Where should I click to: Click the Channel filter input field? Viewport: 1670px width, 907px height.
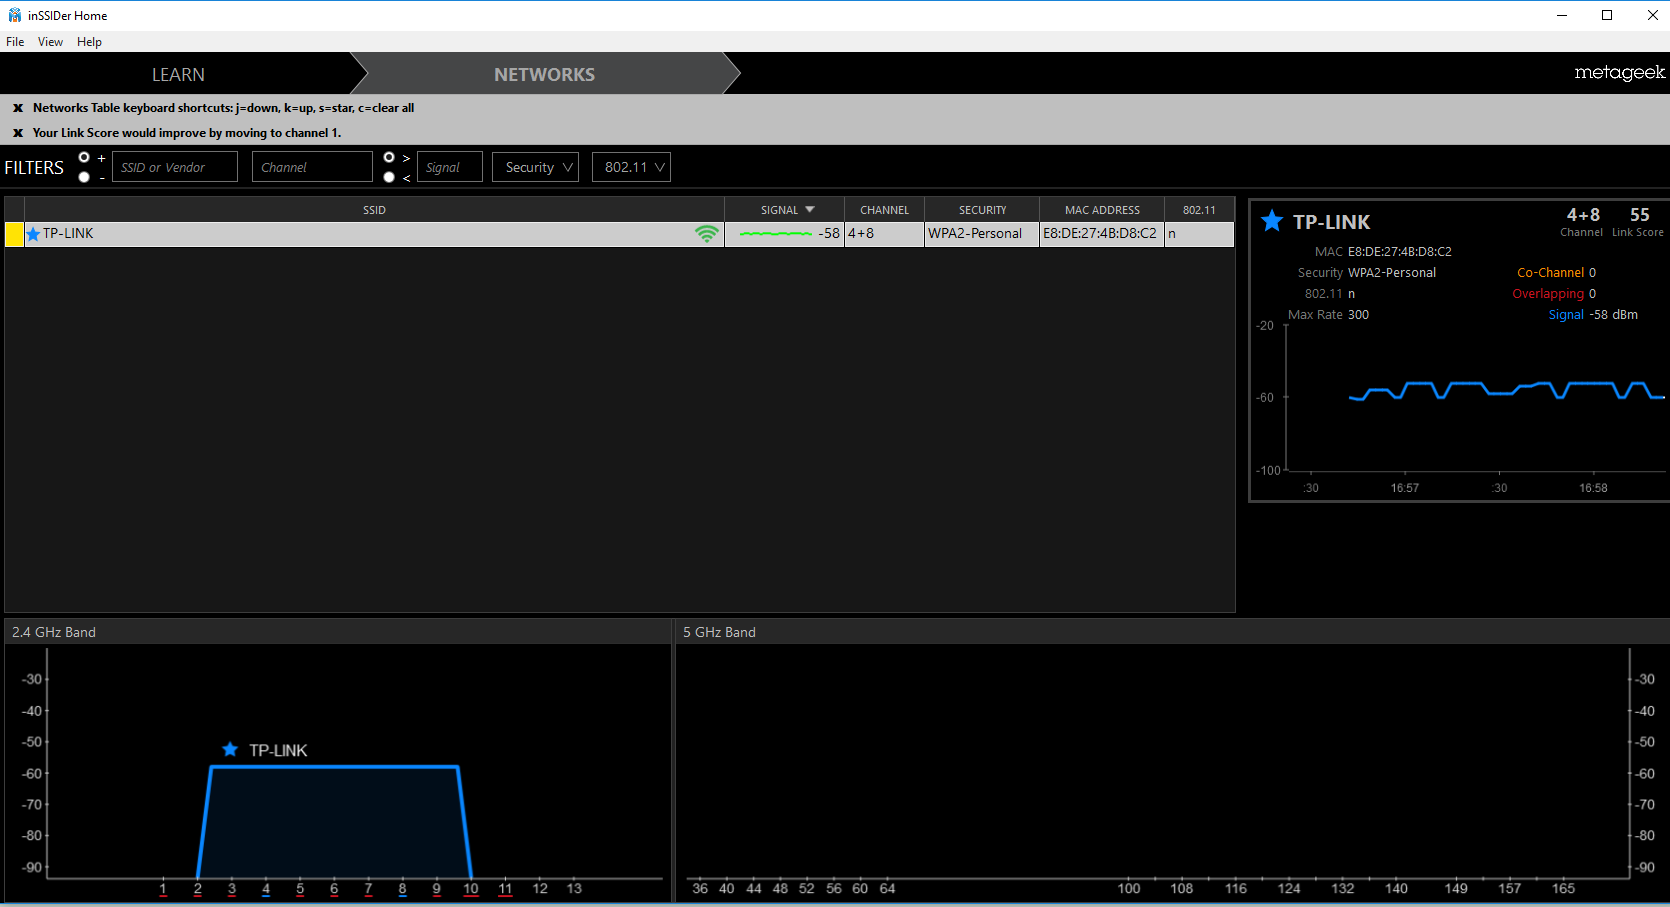pyautogui.click(x=312, y=167)
